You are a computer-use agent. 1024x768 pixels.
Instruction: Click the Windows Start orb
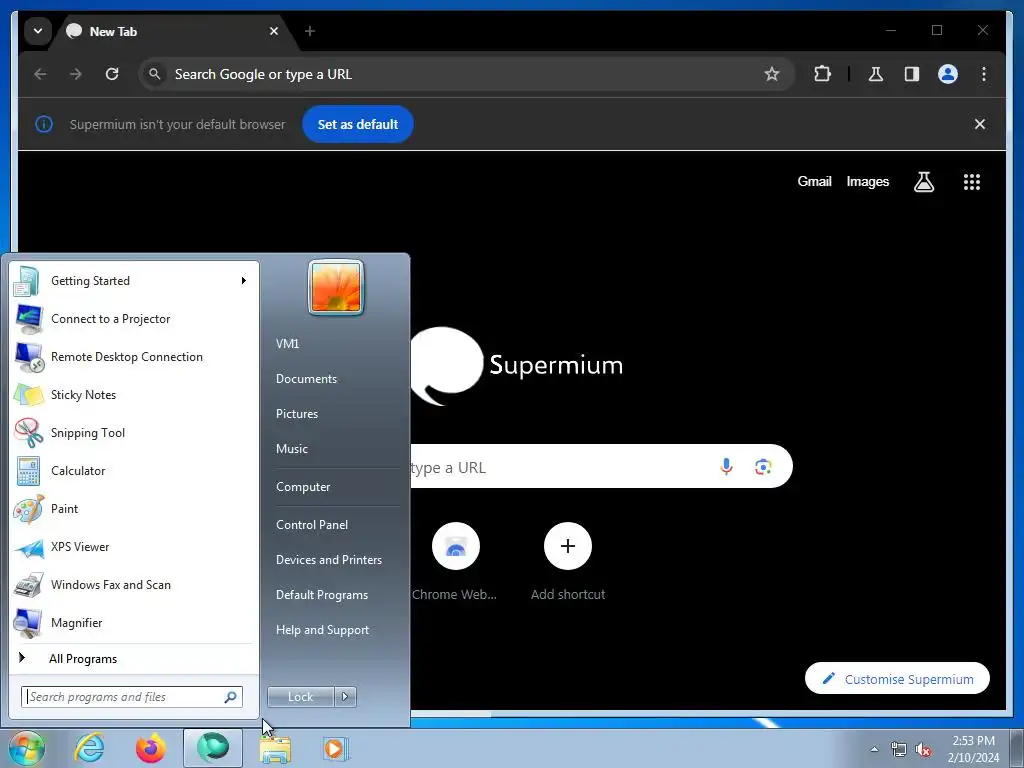click(x=27, y=748)
